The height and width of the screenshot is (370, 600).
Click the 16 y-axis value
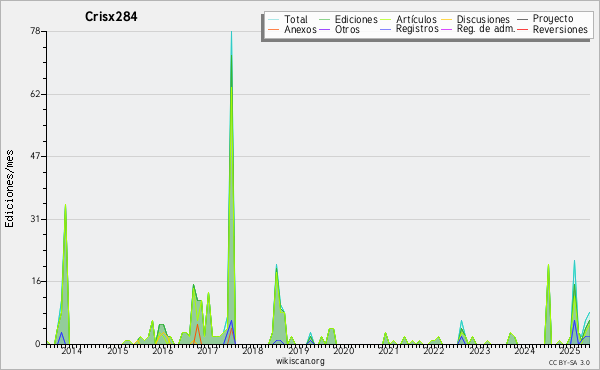tap(35, 281)
